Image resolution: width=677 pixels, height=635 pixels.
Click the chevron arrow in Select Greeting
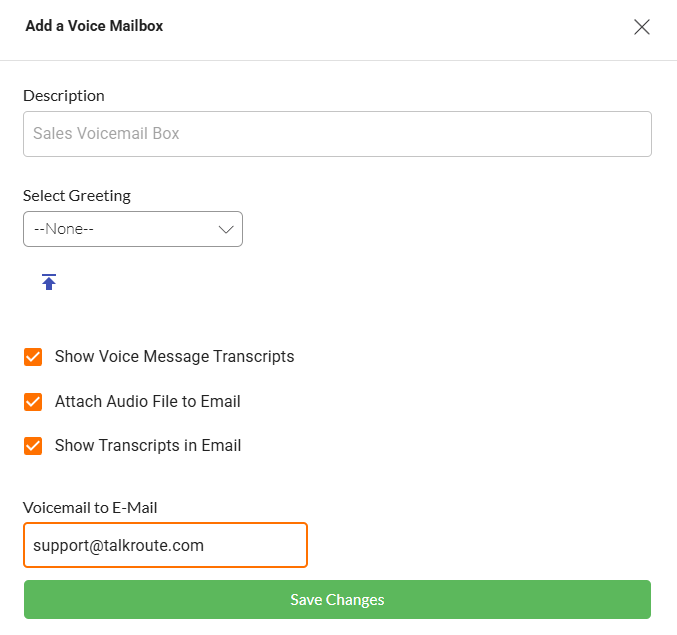[x=225, y=229]
